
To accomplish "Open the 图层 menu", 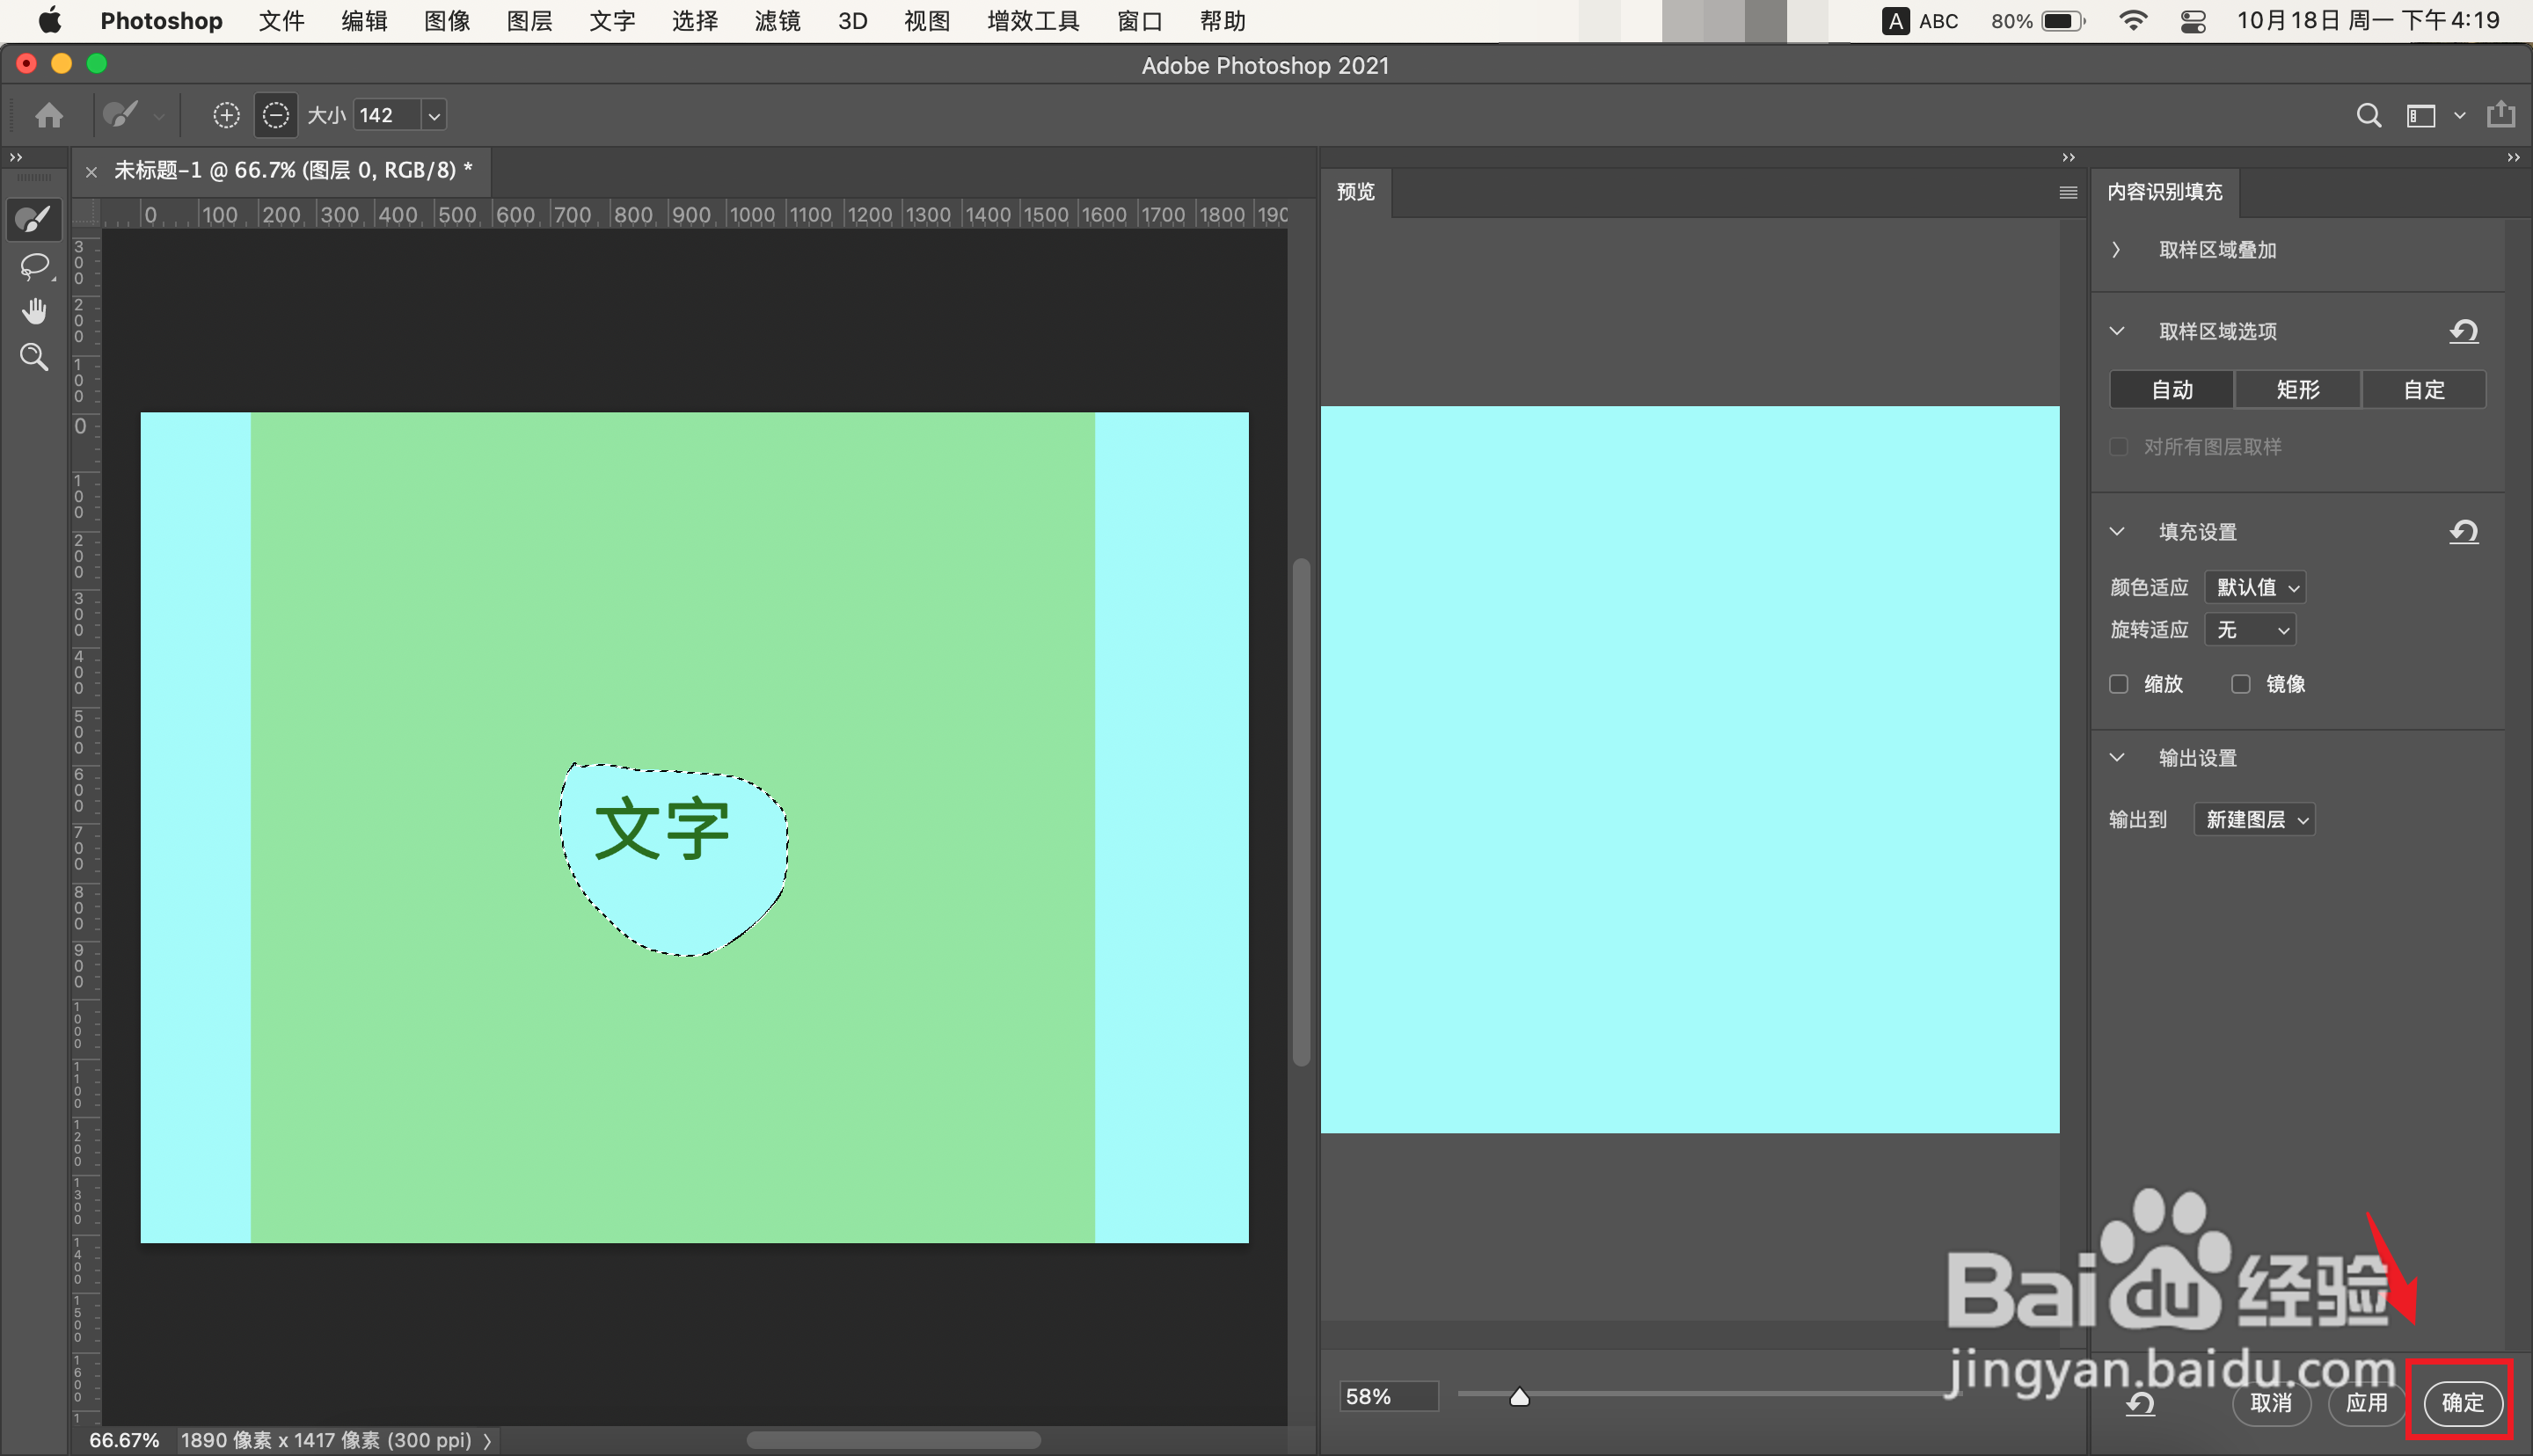I will coord(529,21).
